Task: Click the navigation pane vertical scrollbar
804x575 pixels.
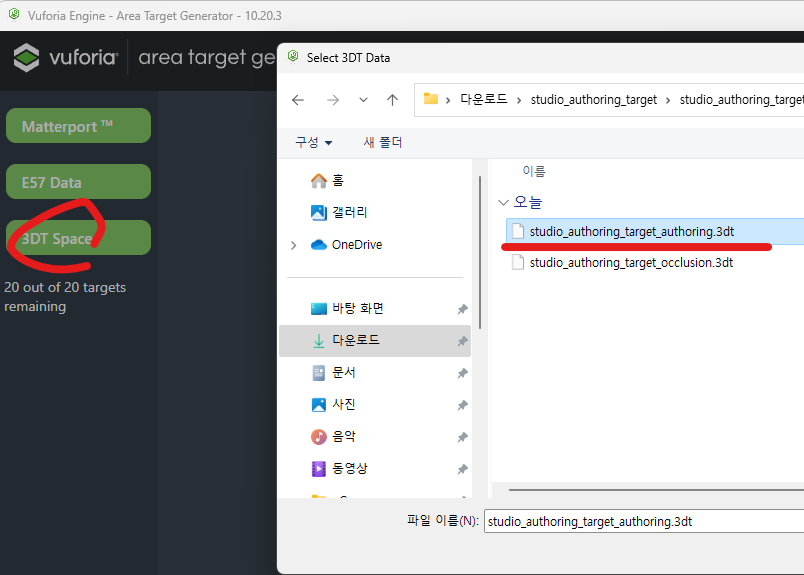Action: [480, 252]
